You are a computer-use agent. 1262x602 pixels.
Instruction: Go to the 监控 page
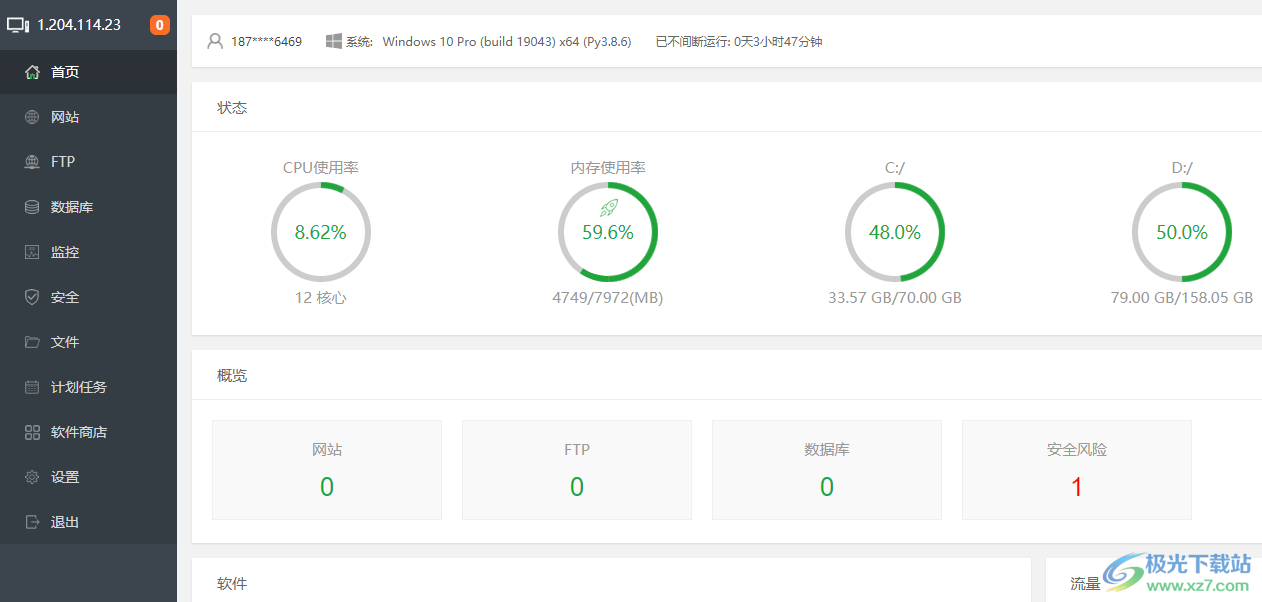coord(88,252)
